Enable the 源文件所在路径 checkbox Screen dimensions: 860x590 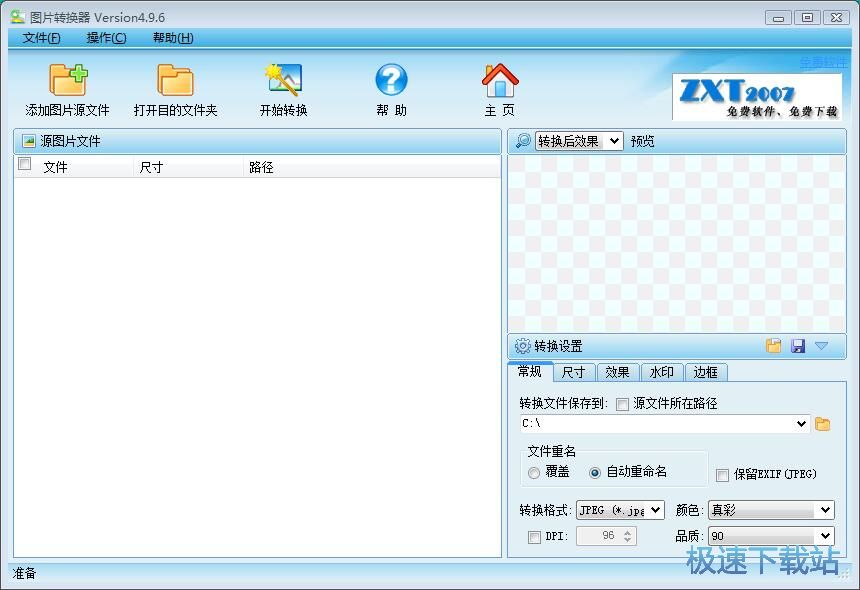coord(621,403)
